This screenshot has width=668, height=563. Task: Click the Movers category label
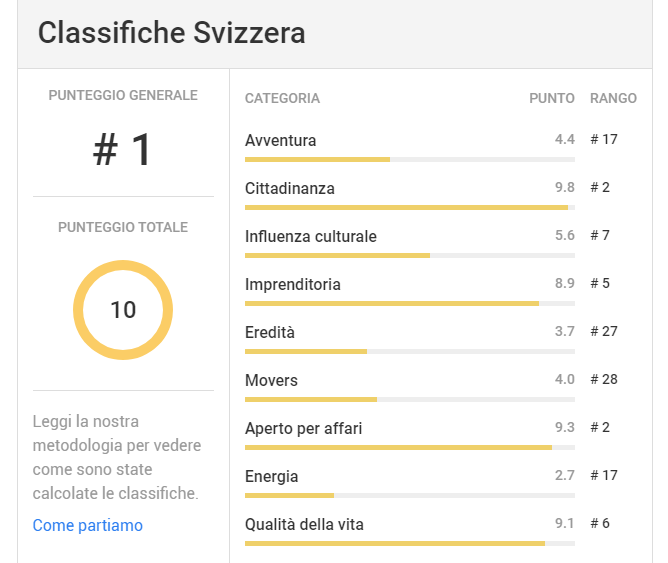tap(271, 380)
